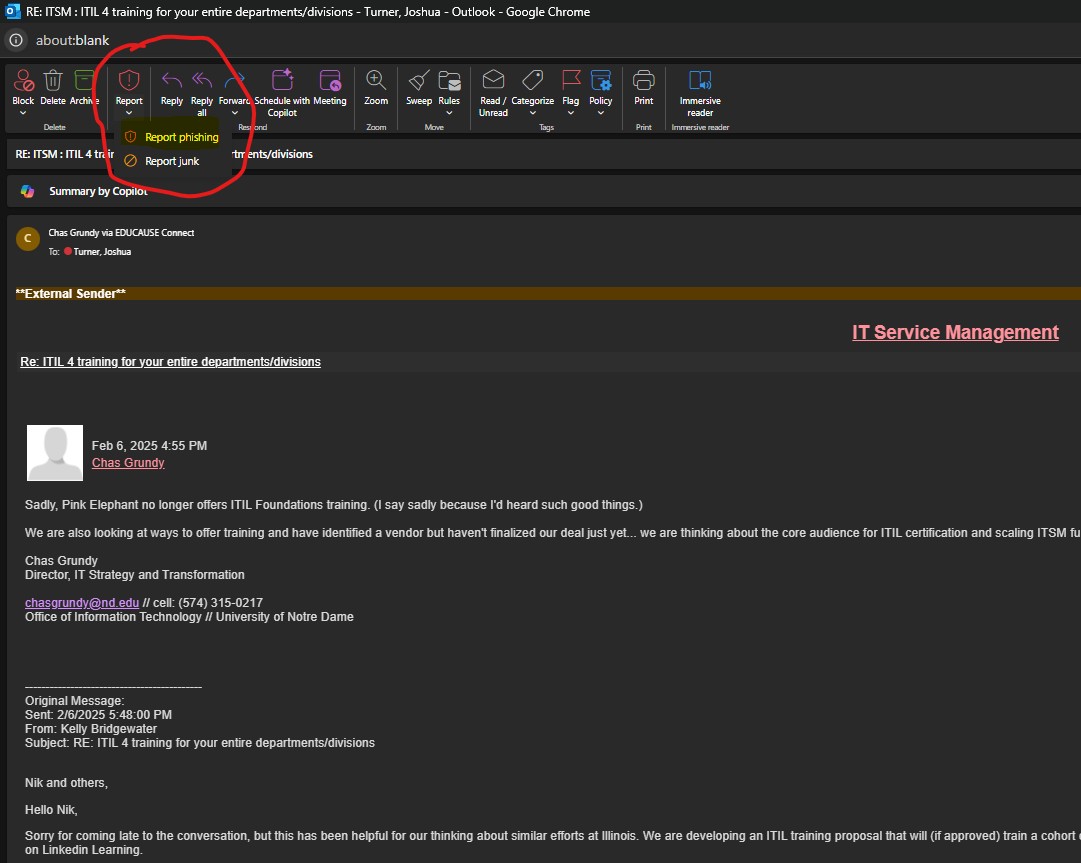
Task: Click the chasgrundy@nd.edu email link
Action: click(82, 602)
